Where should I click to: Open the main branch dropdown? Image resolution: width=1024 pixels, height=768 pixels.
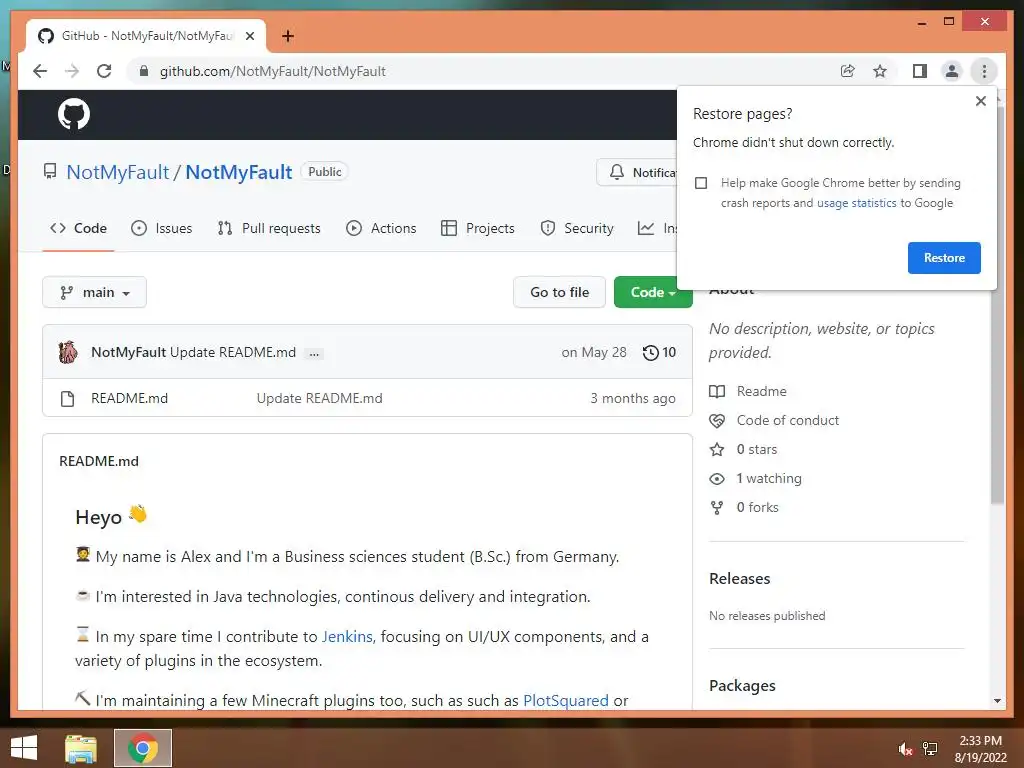coord(95,292)
